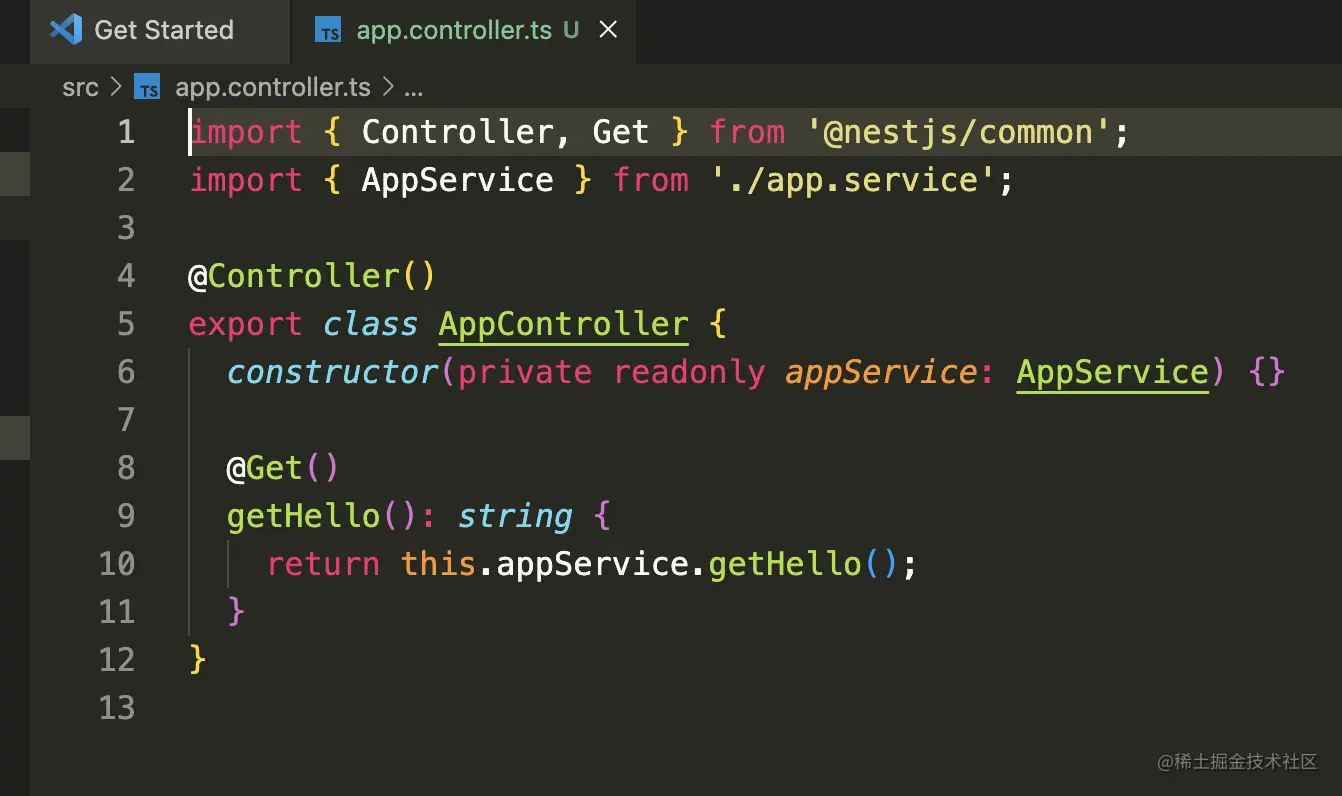Close the app.controller.ts tab
This screenshot has height=796, width=1342.
pos(607,31)
